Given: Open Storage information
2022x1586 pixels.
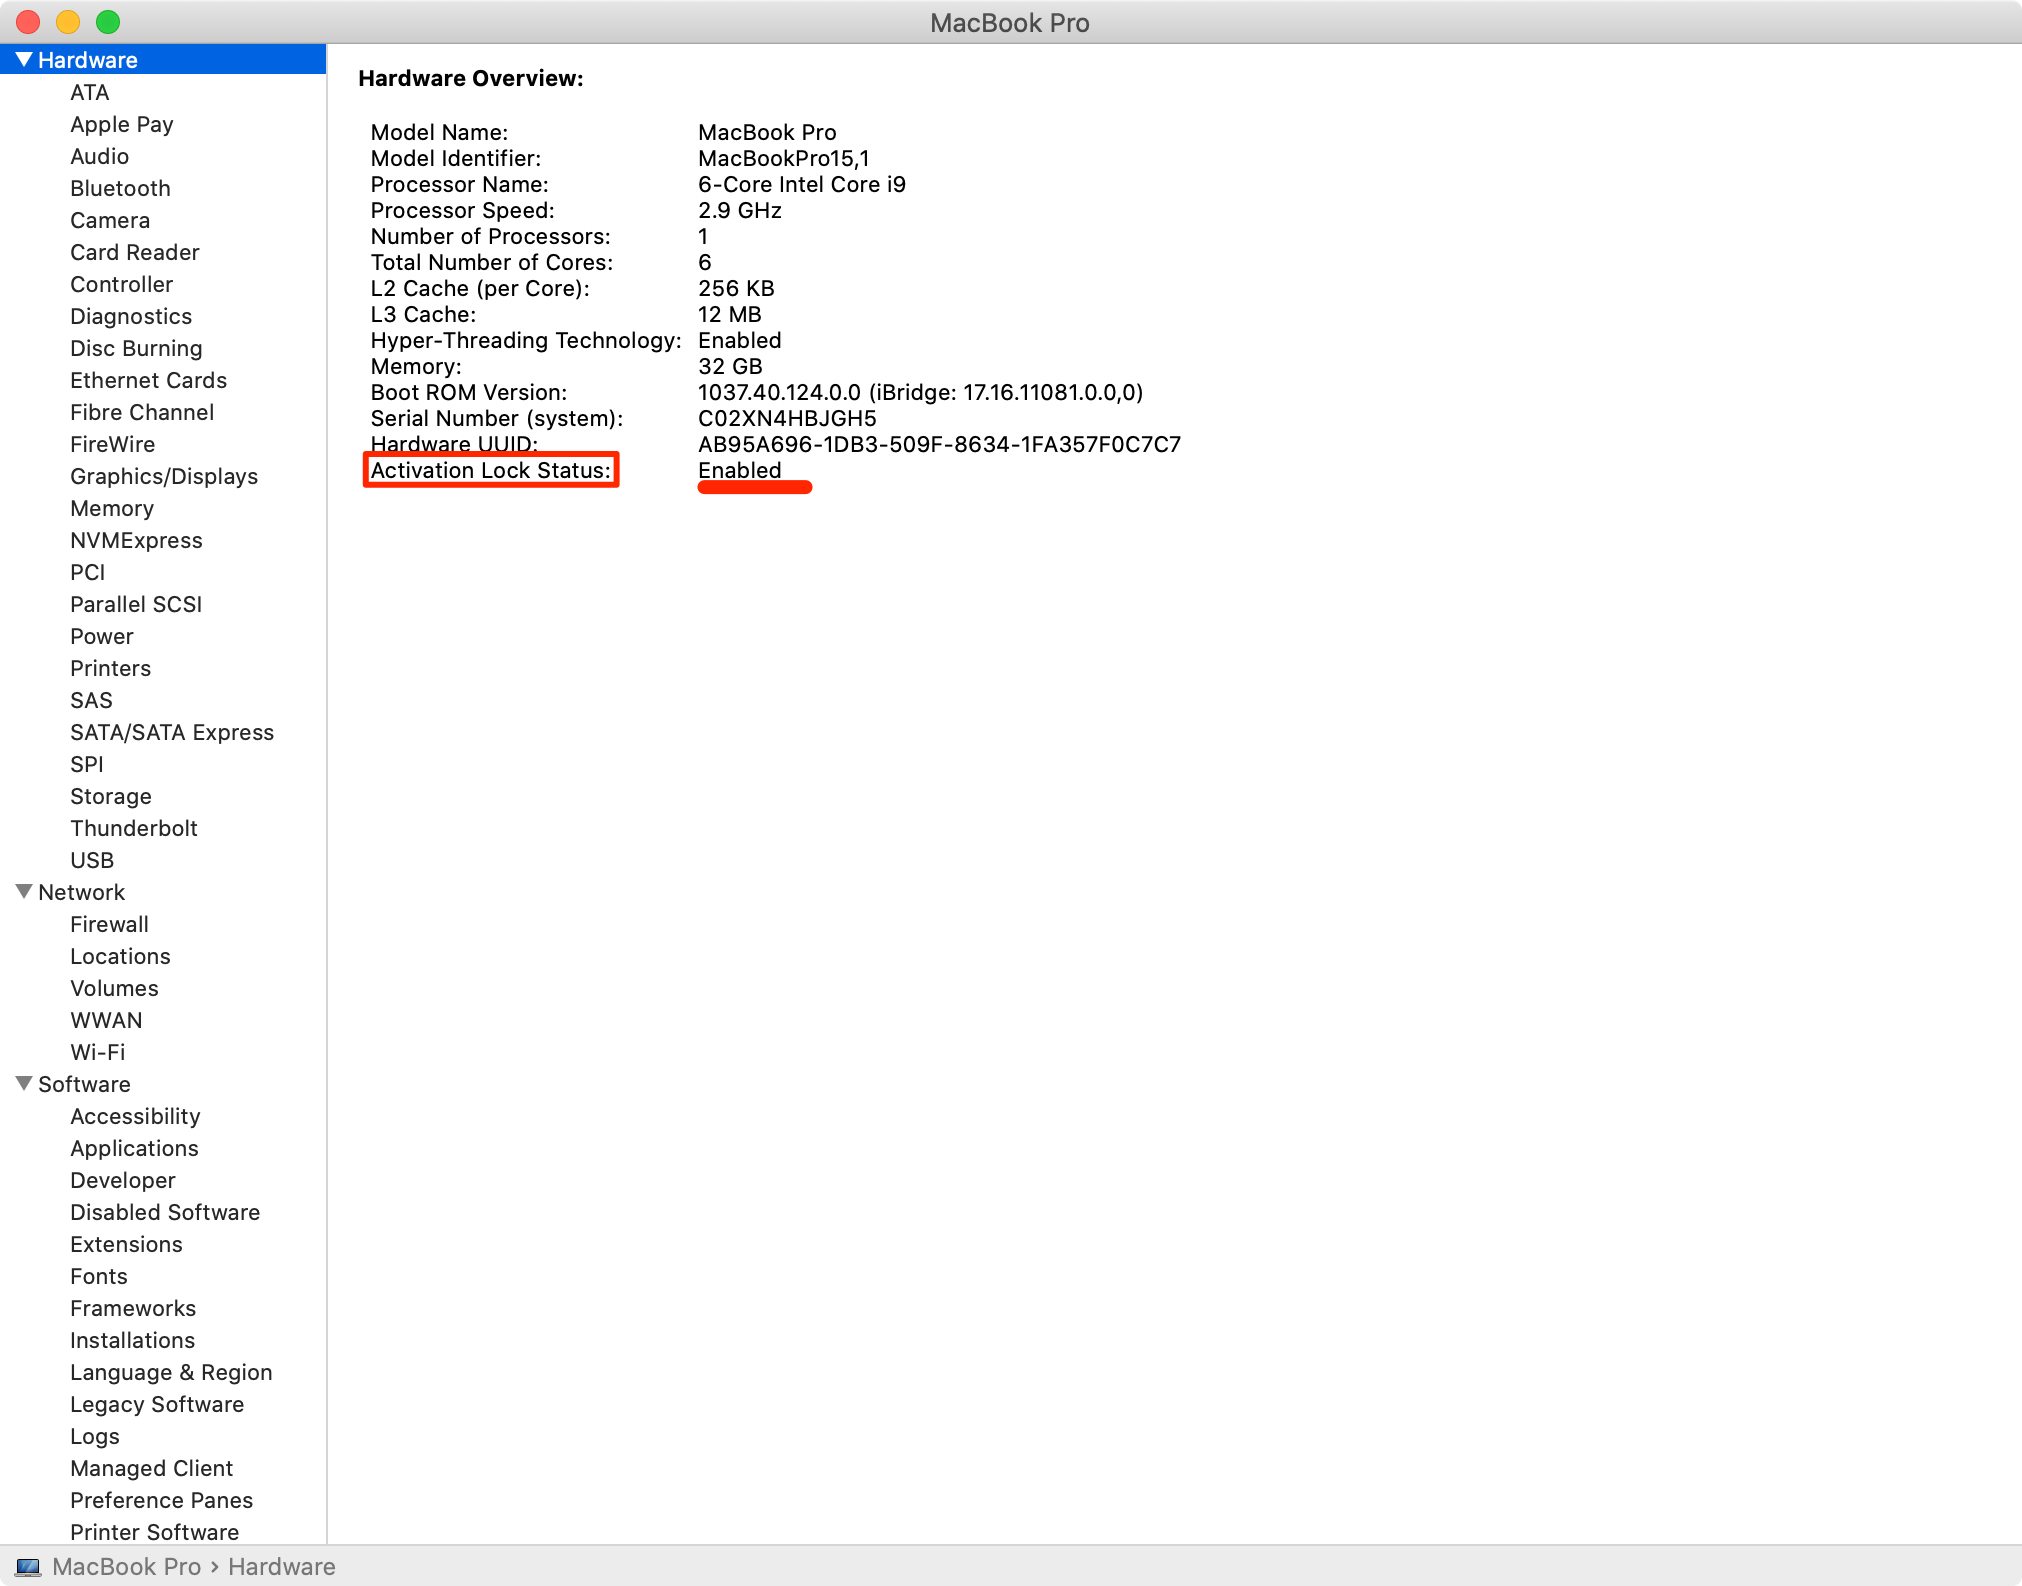Looking at the screenshot, I should (x=111, y=796).
